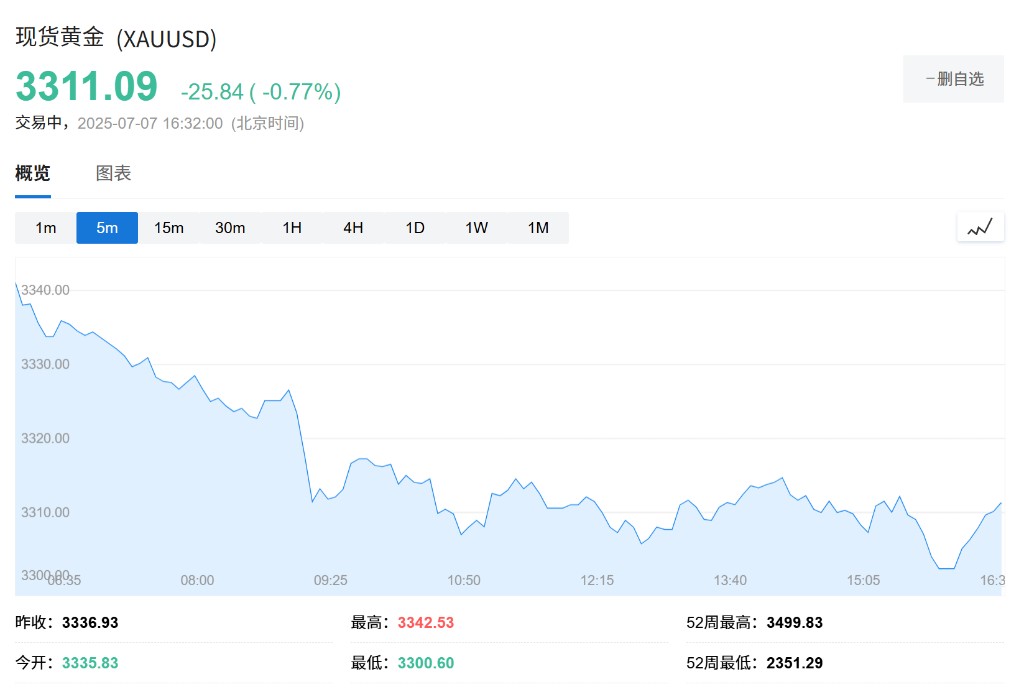Switch chart to 15m interval

[169, 228]
